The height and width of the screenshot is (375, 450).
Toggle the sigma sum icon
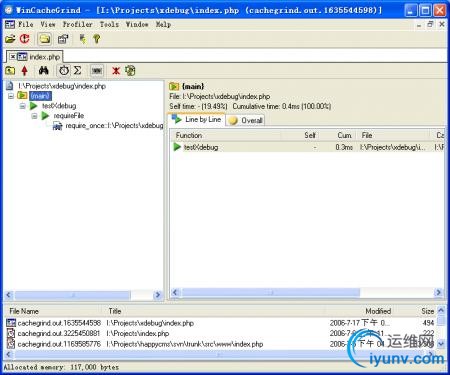click(78, 71)
